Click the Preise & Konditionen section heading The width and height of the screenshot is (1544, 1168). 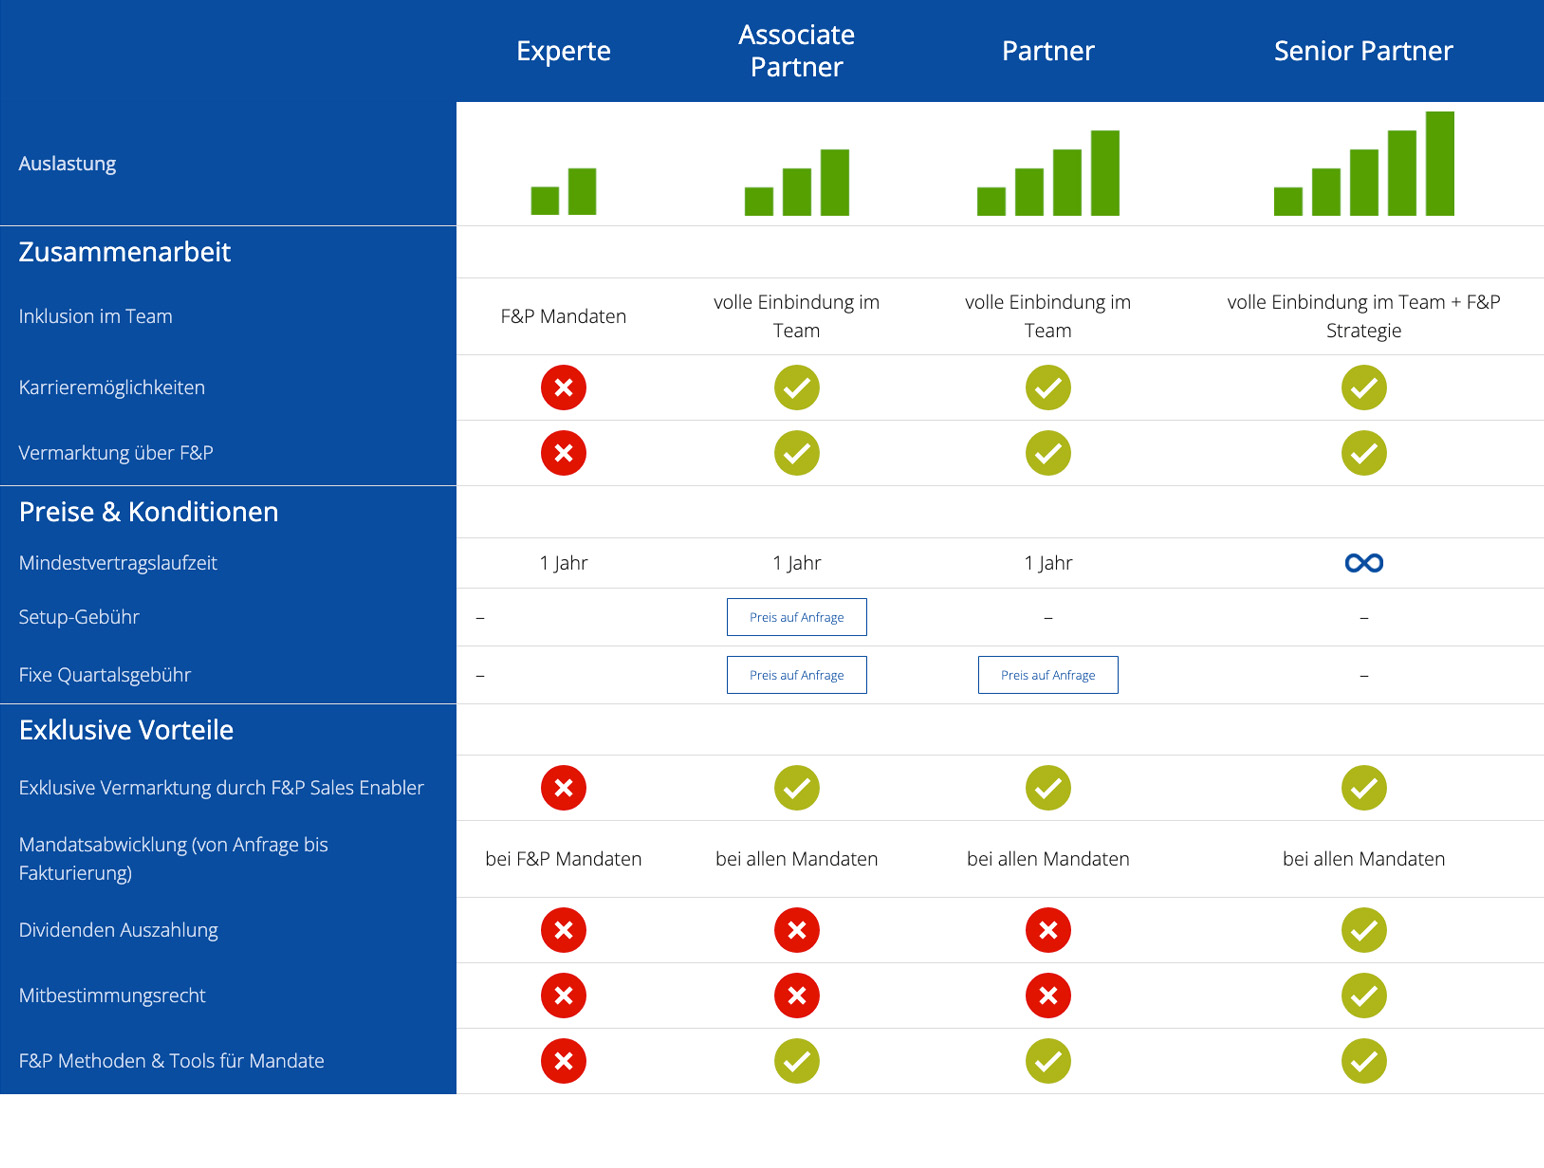click(x=149, y=512)
